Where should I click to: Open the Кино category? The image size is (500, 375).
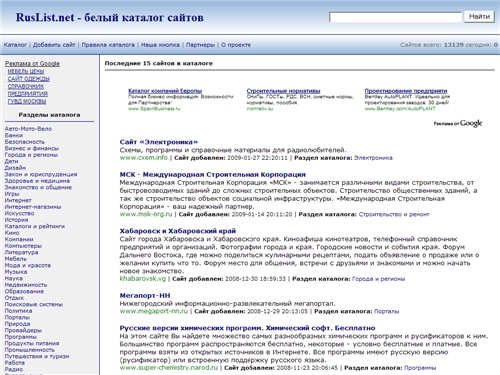(12, 233)
